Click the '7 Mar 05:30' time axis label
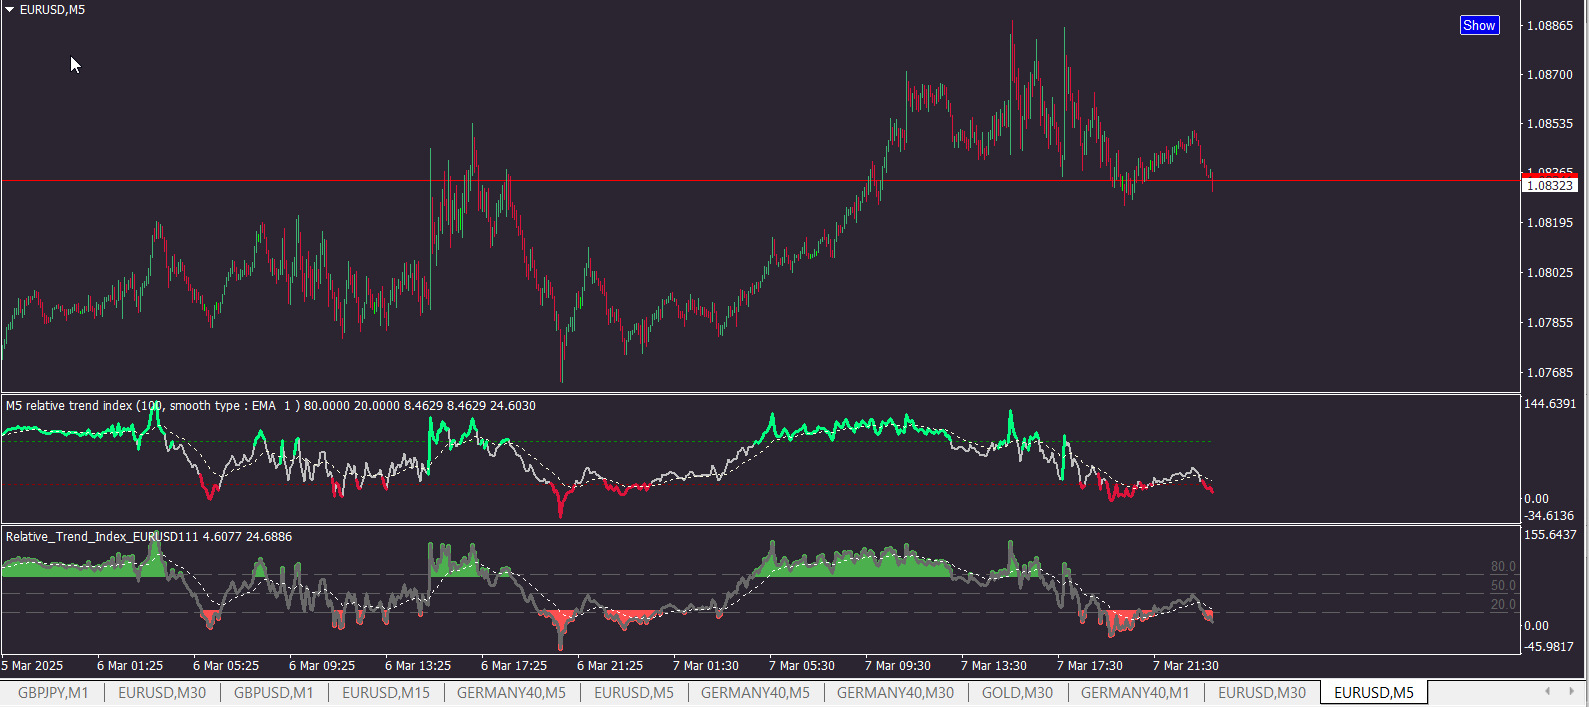Screen dimensions: 1589x707 pyautogui.click(x=802, y=666)
